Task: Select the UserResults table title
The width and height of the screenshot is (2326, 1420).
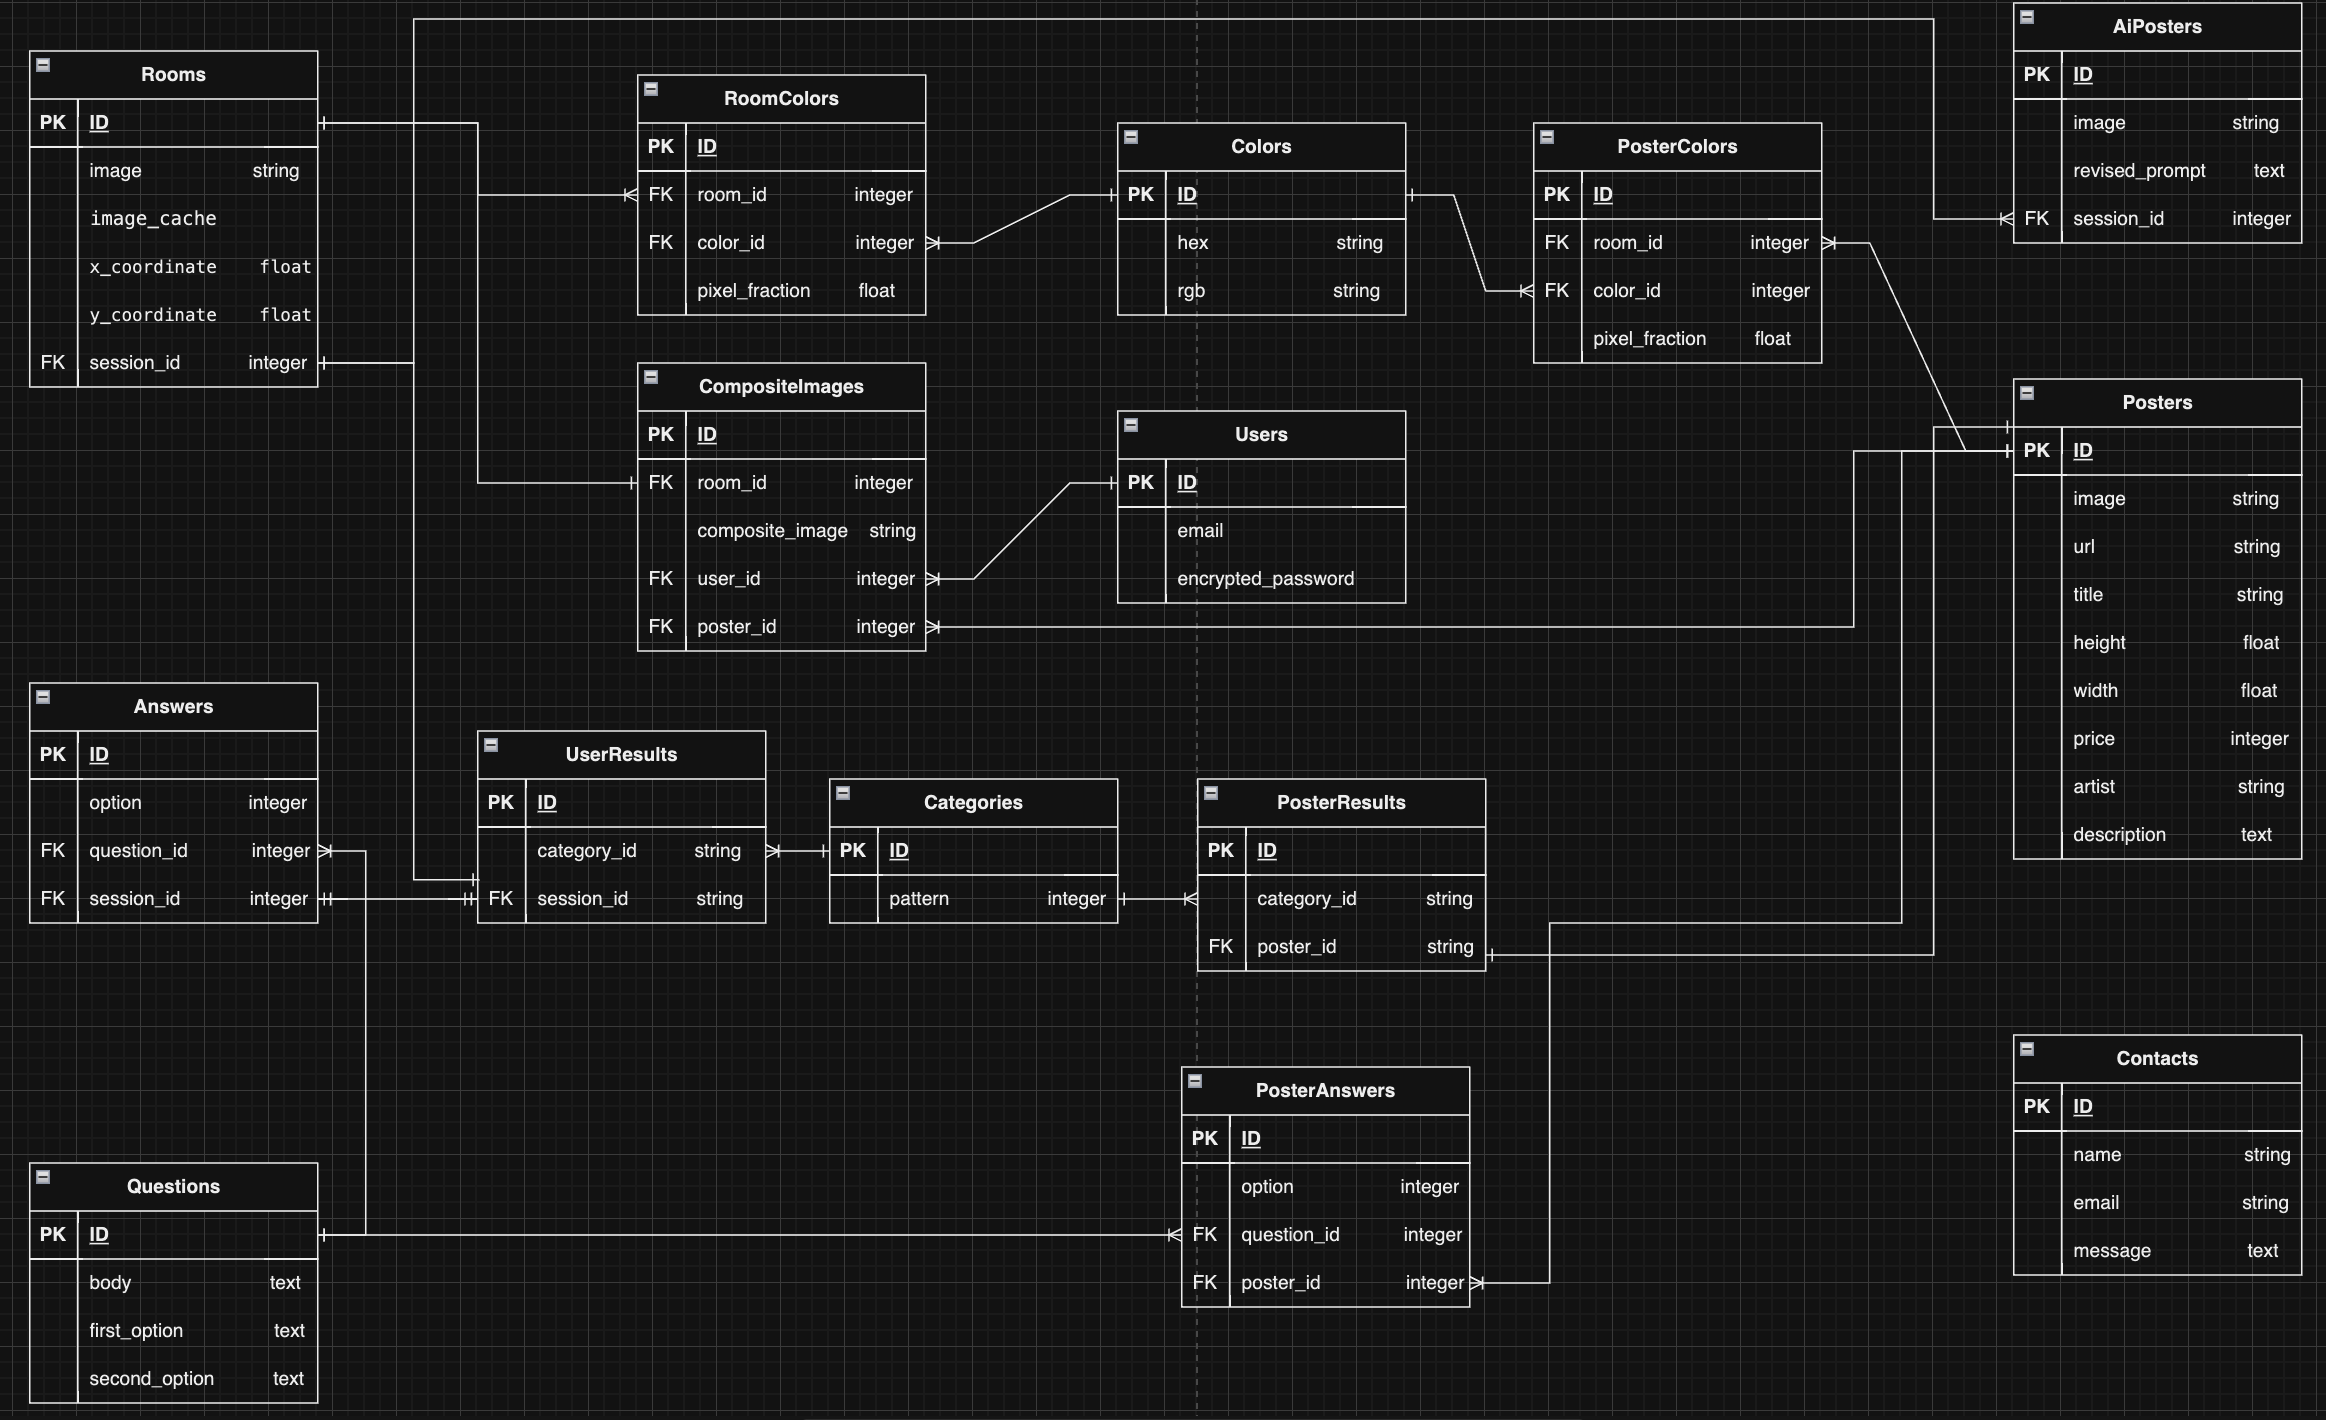Action: click(621, 755)
